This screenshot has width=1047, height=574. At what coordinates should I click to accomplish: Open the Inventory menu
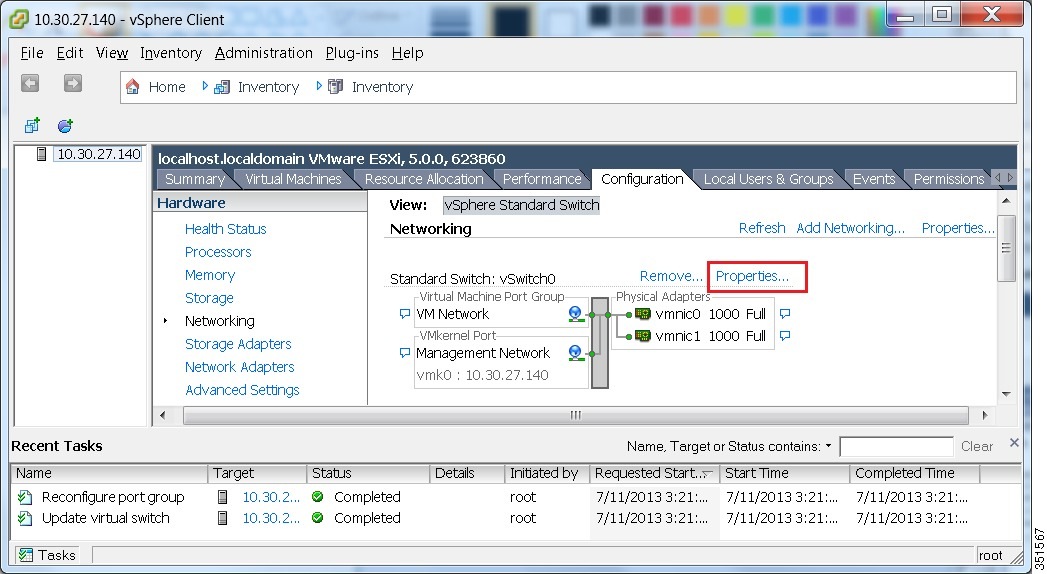click(x=171, y=53)
